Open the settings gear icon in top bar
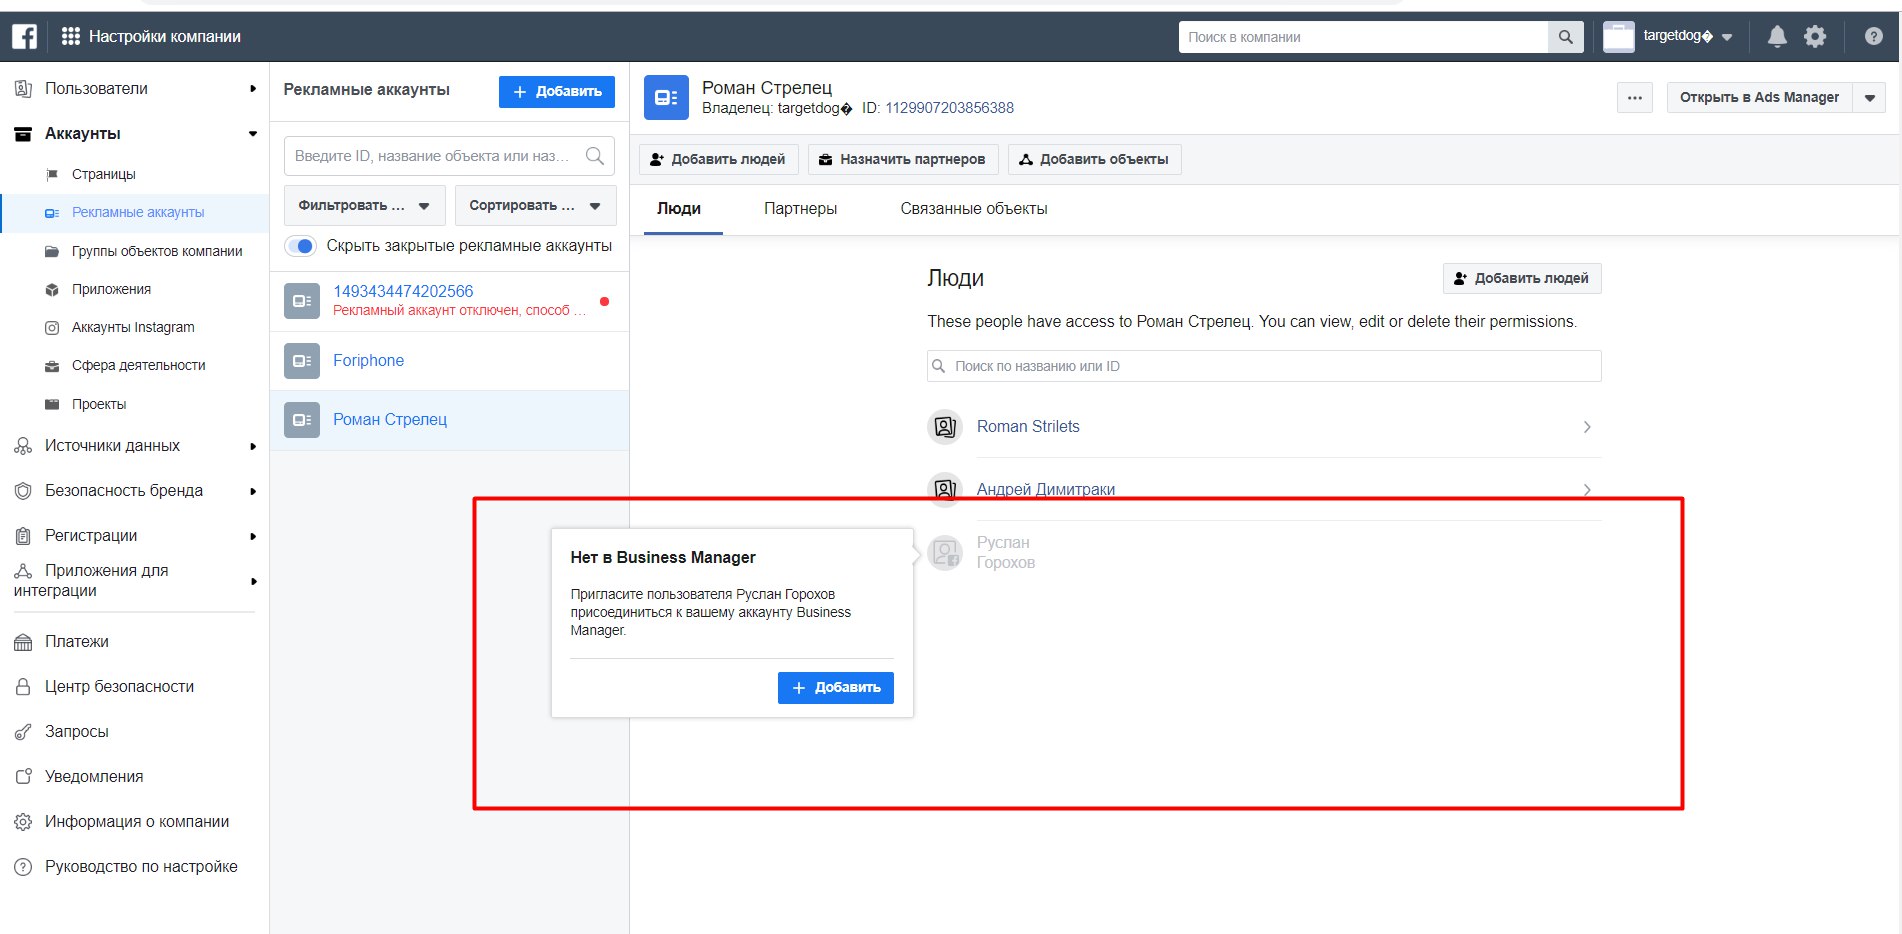 (1815, 37)
